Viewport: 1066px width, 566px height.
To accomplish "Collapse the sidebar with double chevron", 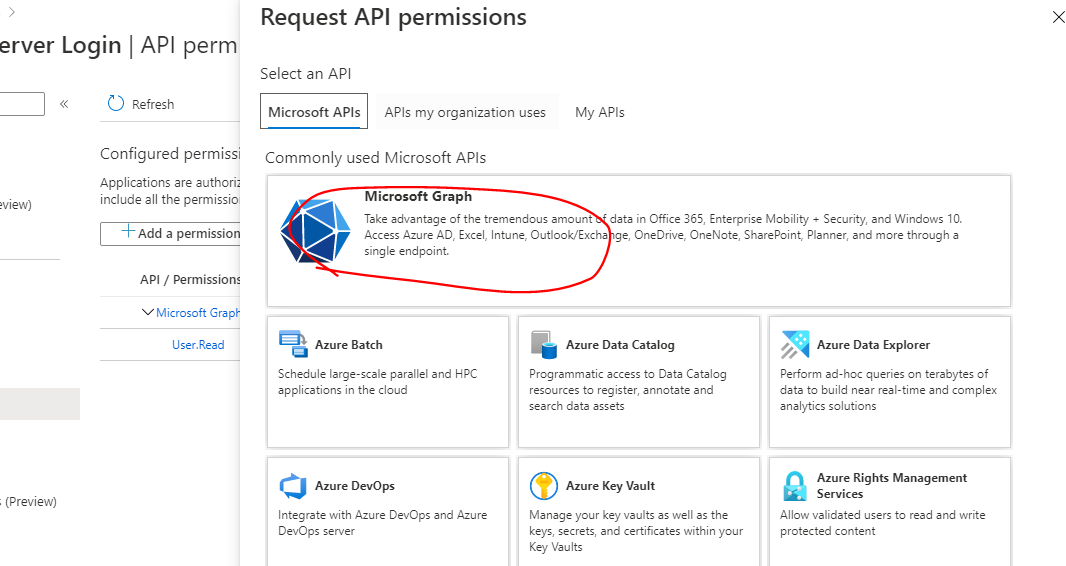I will point(64,104).
